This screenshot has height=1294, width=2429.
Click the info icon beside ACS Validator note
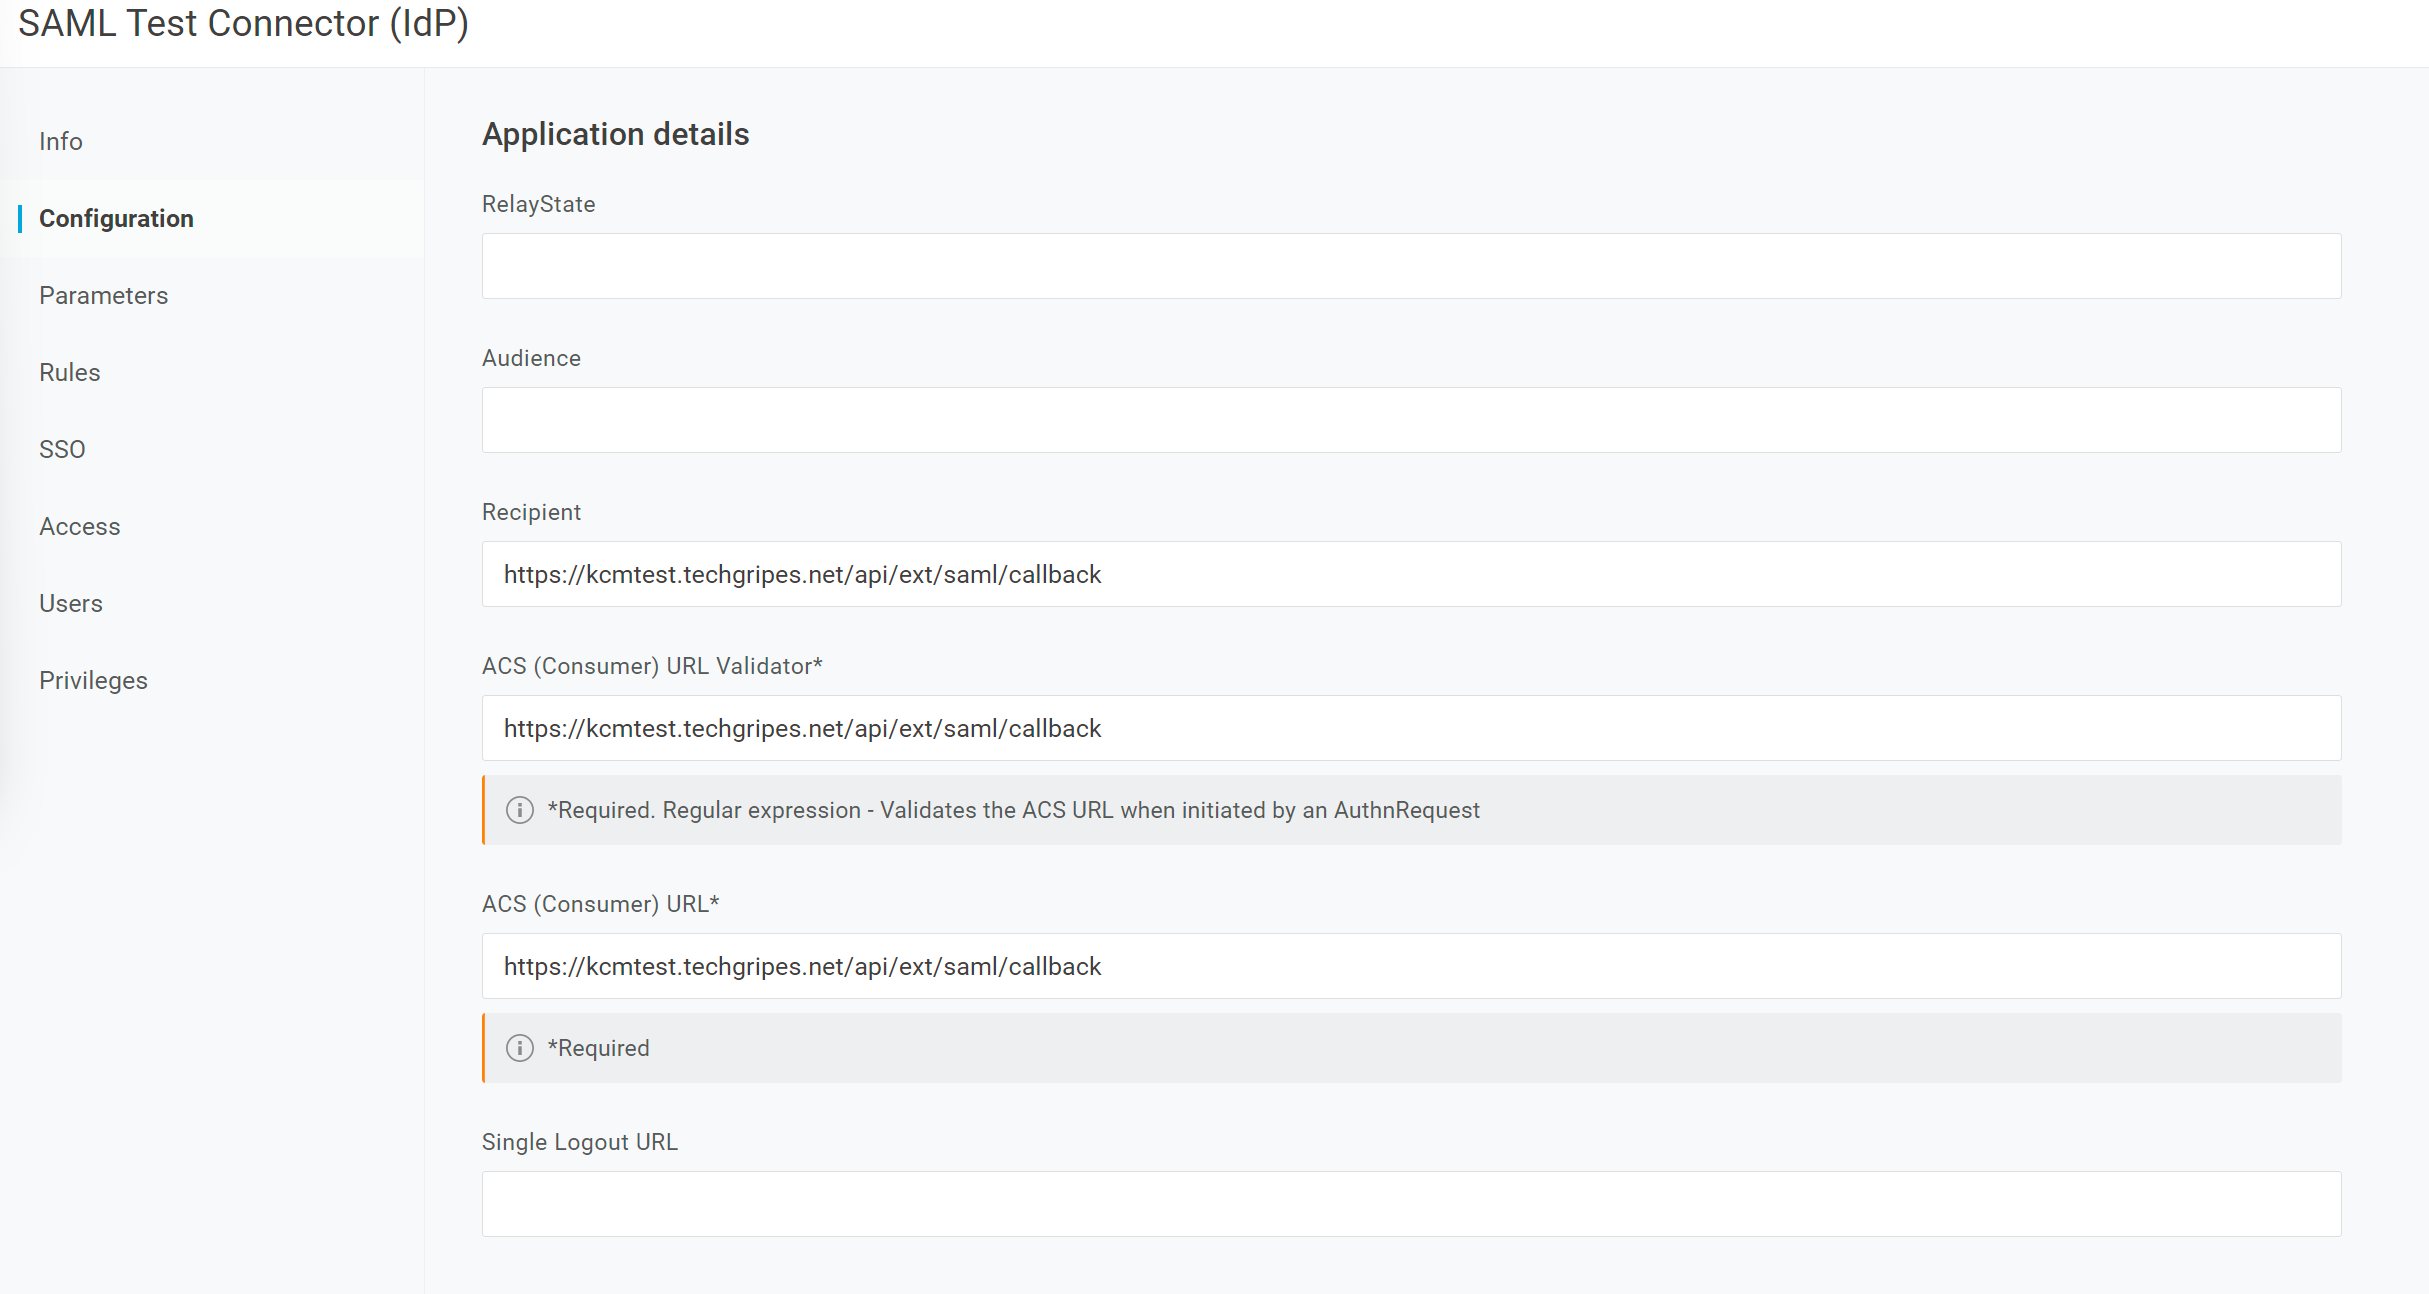(x=519, y=810)
